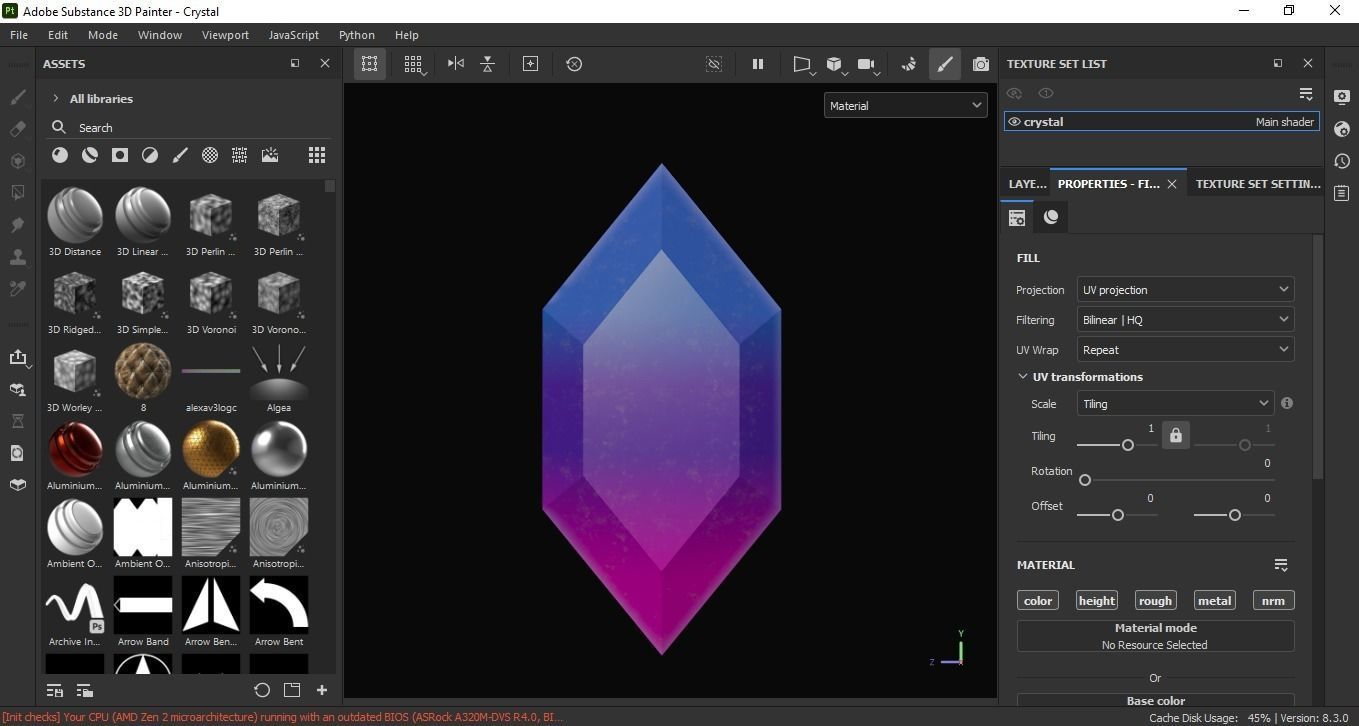The image size is (1359, 726).
Task: Filter assets by alphas checker icon
Action: click(210, 155)
